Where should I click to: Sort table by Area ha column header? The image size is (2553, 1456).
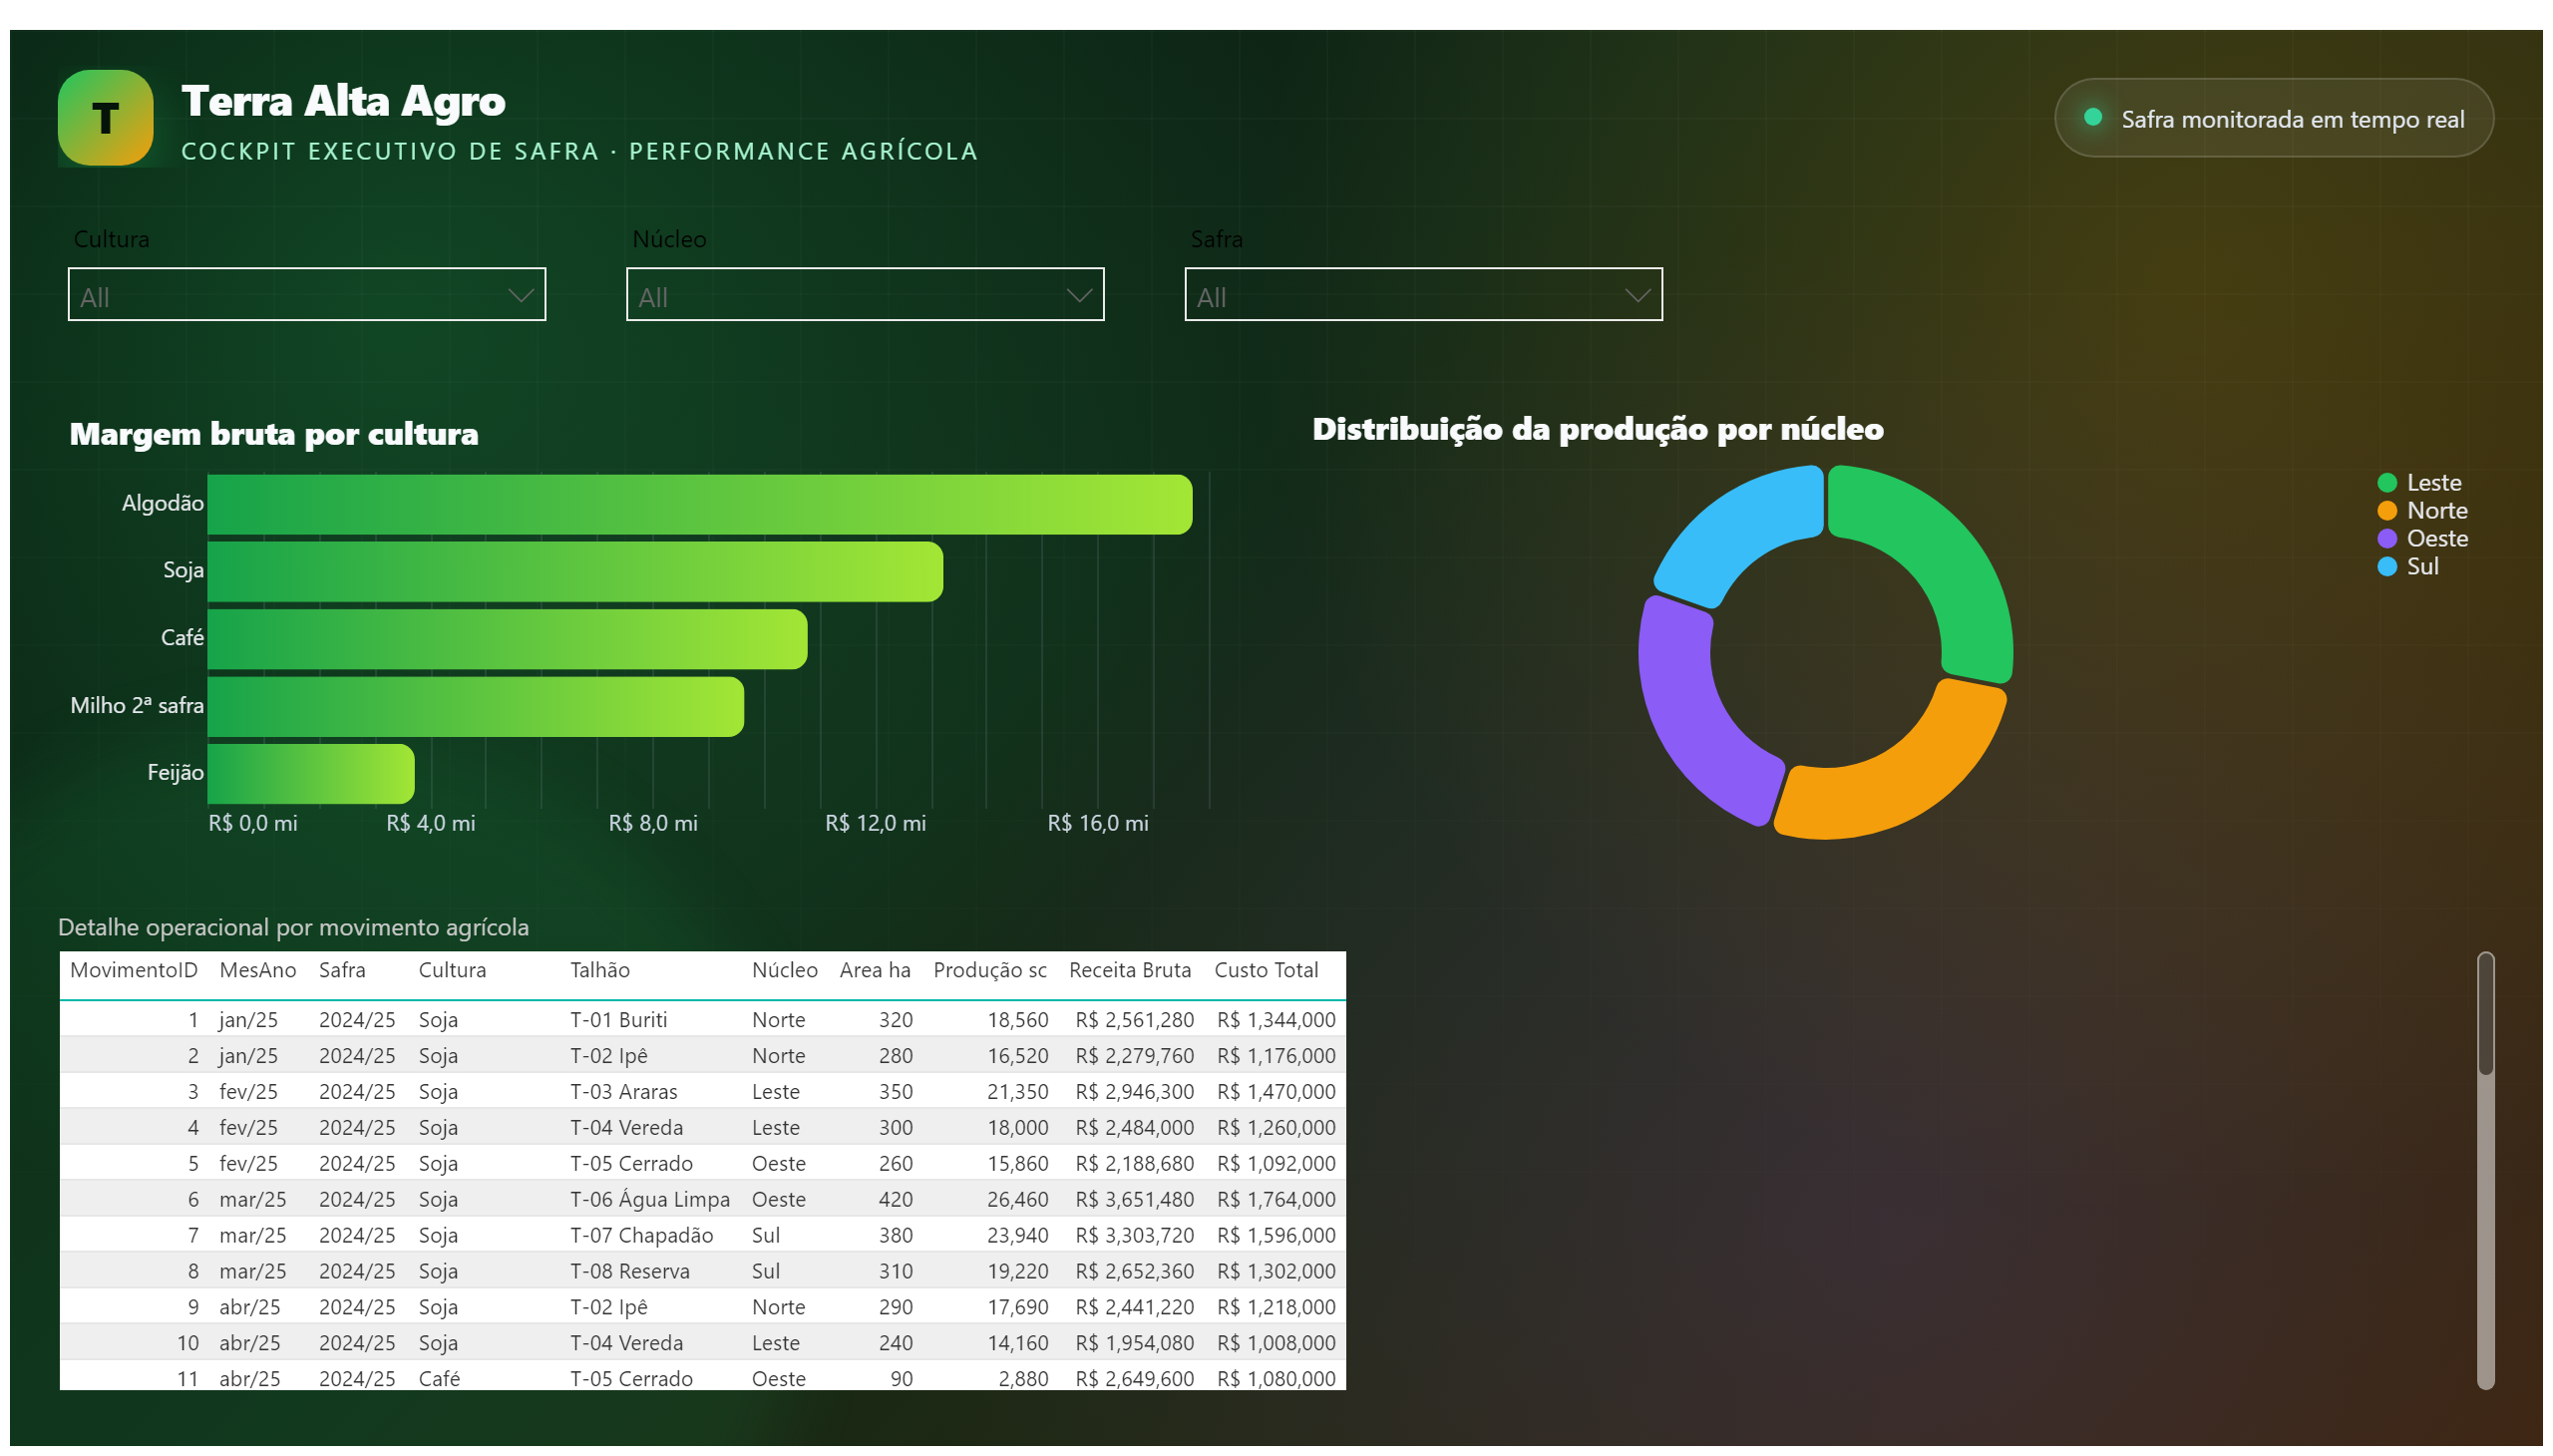[875, 971]
